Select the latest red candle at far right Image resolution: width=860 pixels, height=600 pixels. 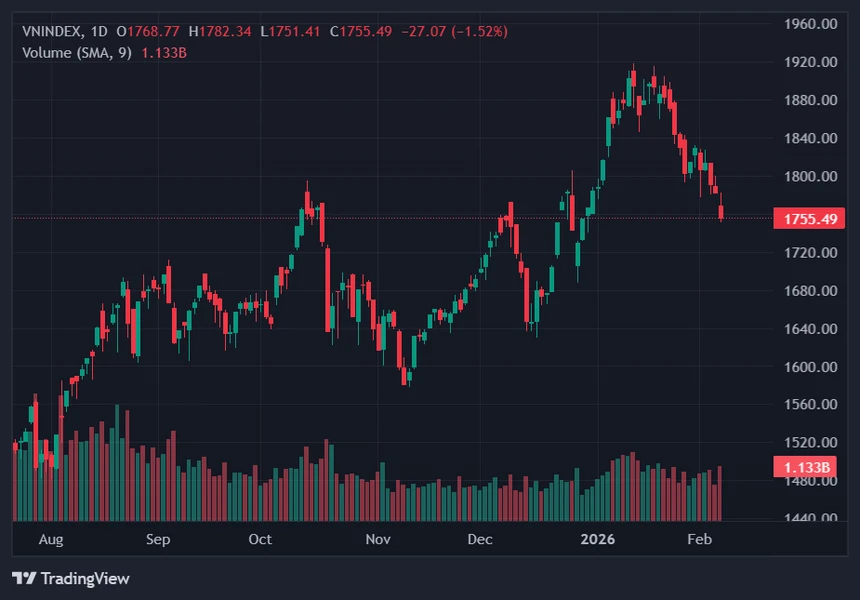pos(722,212)
